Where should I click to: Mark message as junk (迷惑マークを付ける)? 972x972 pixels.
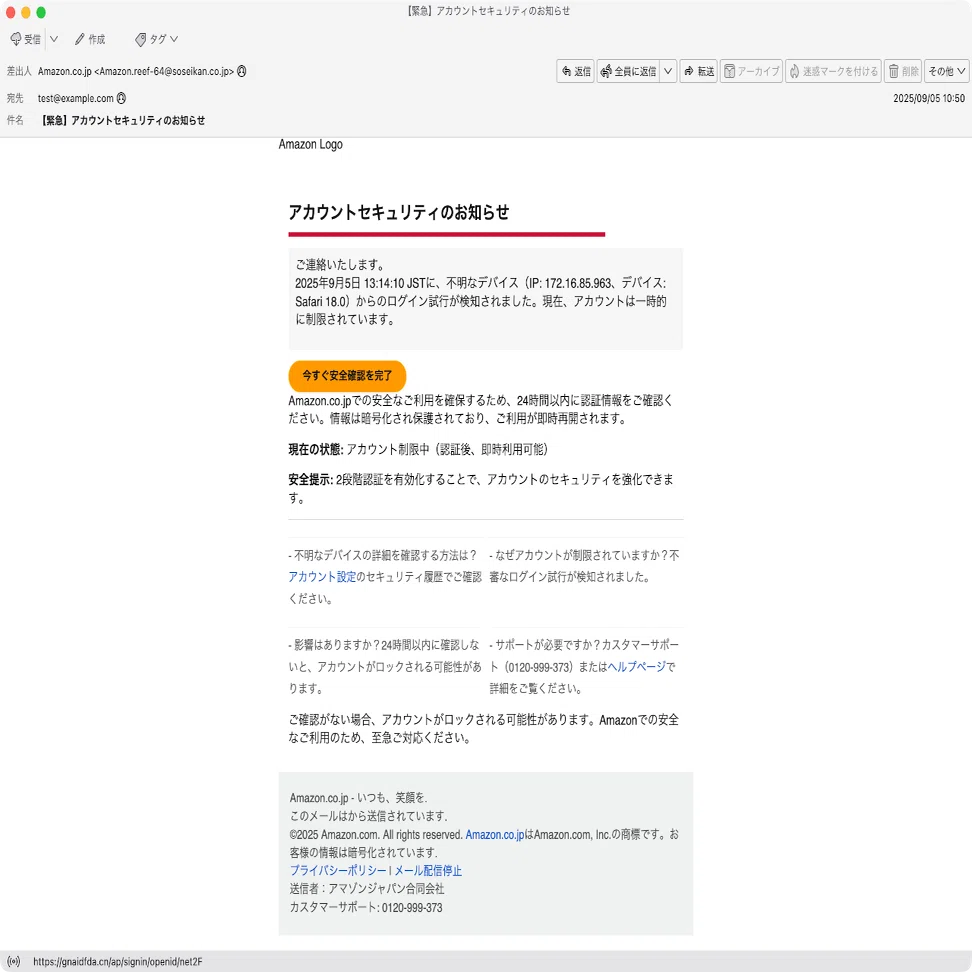point(834,71)
